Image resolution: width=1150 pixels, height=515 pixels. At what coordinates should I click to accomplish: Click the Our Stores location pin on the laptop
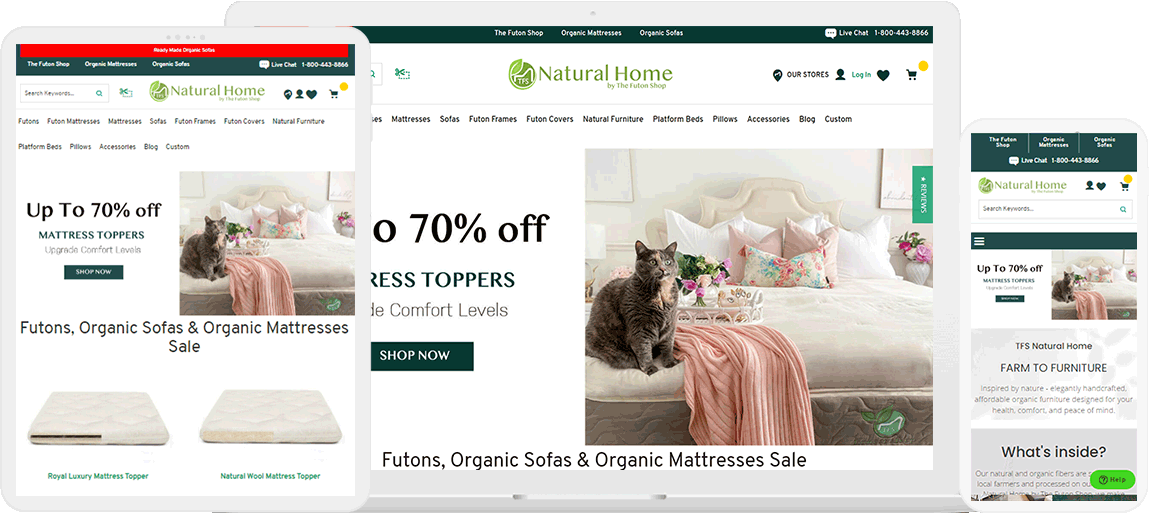tap(777, 75)
